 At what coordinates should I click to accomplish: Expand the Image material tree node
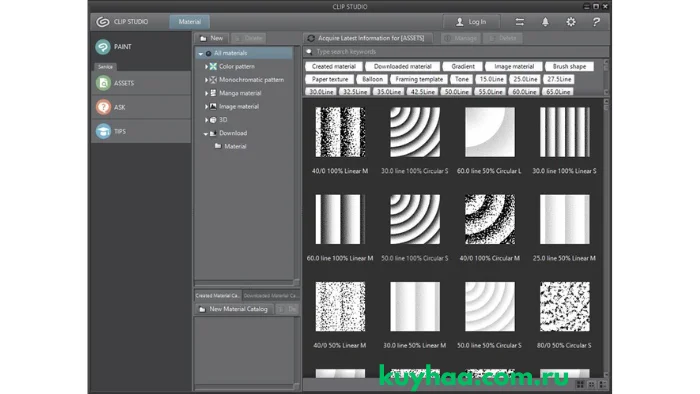206,107
